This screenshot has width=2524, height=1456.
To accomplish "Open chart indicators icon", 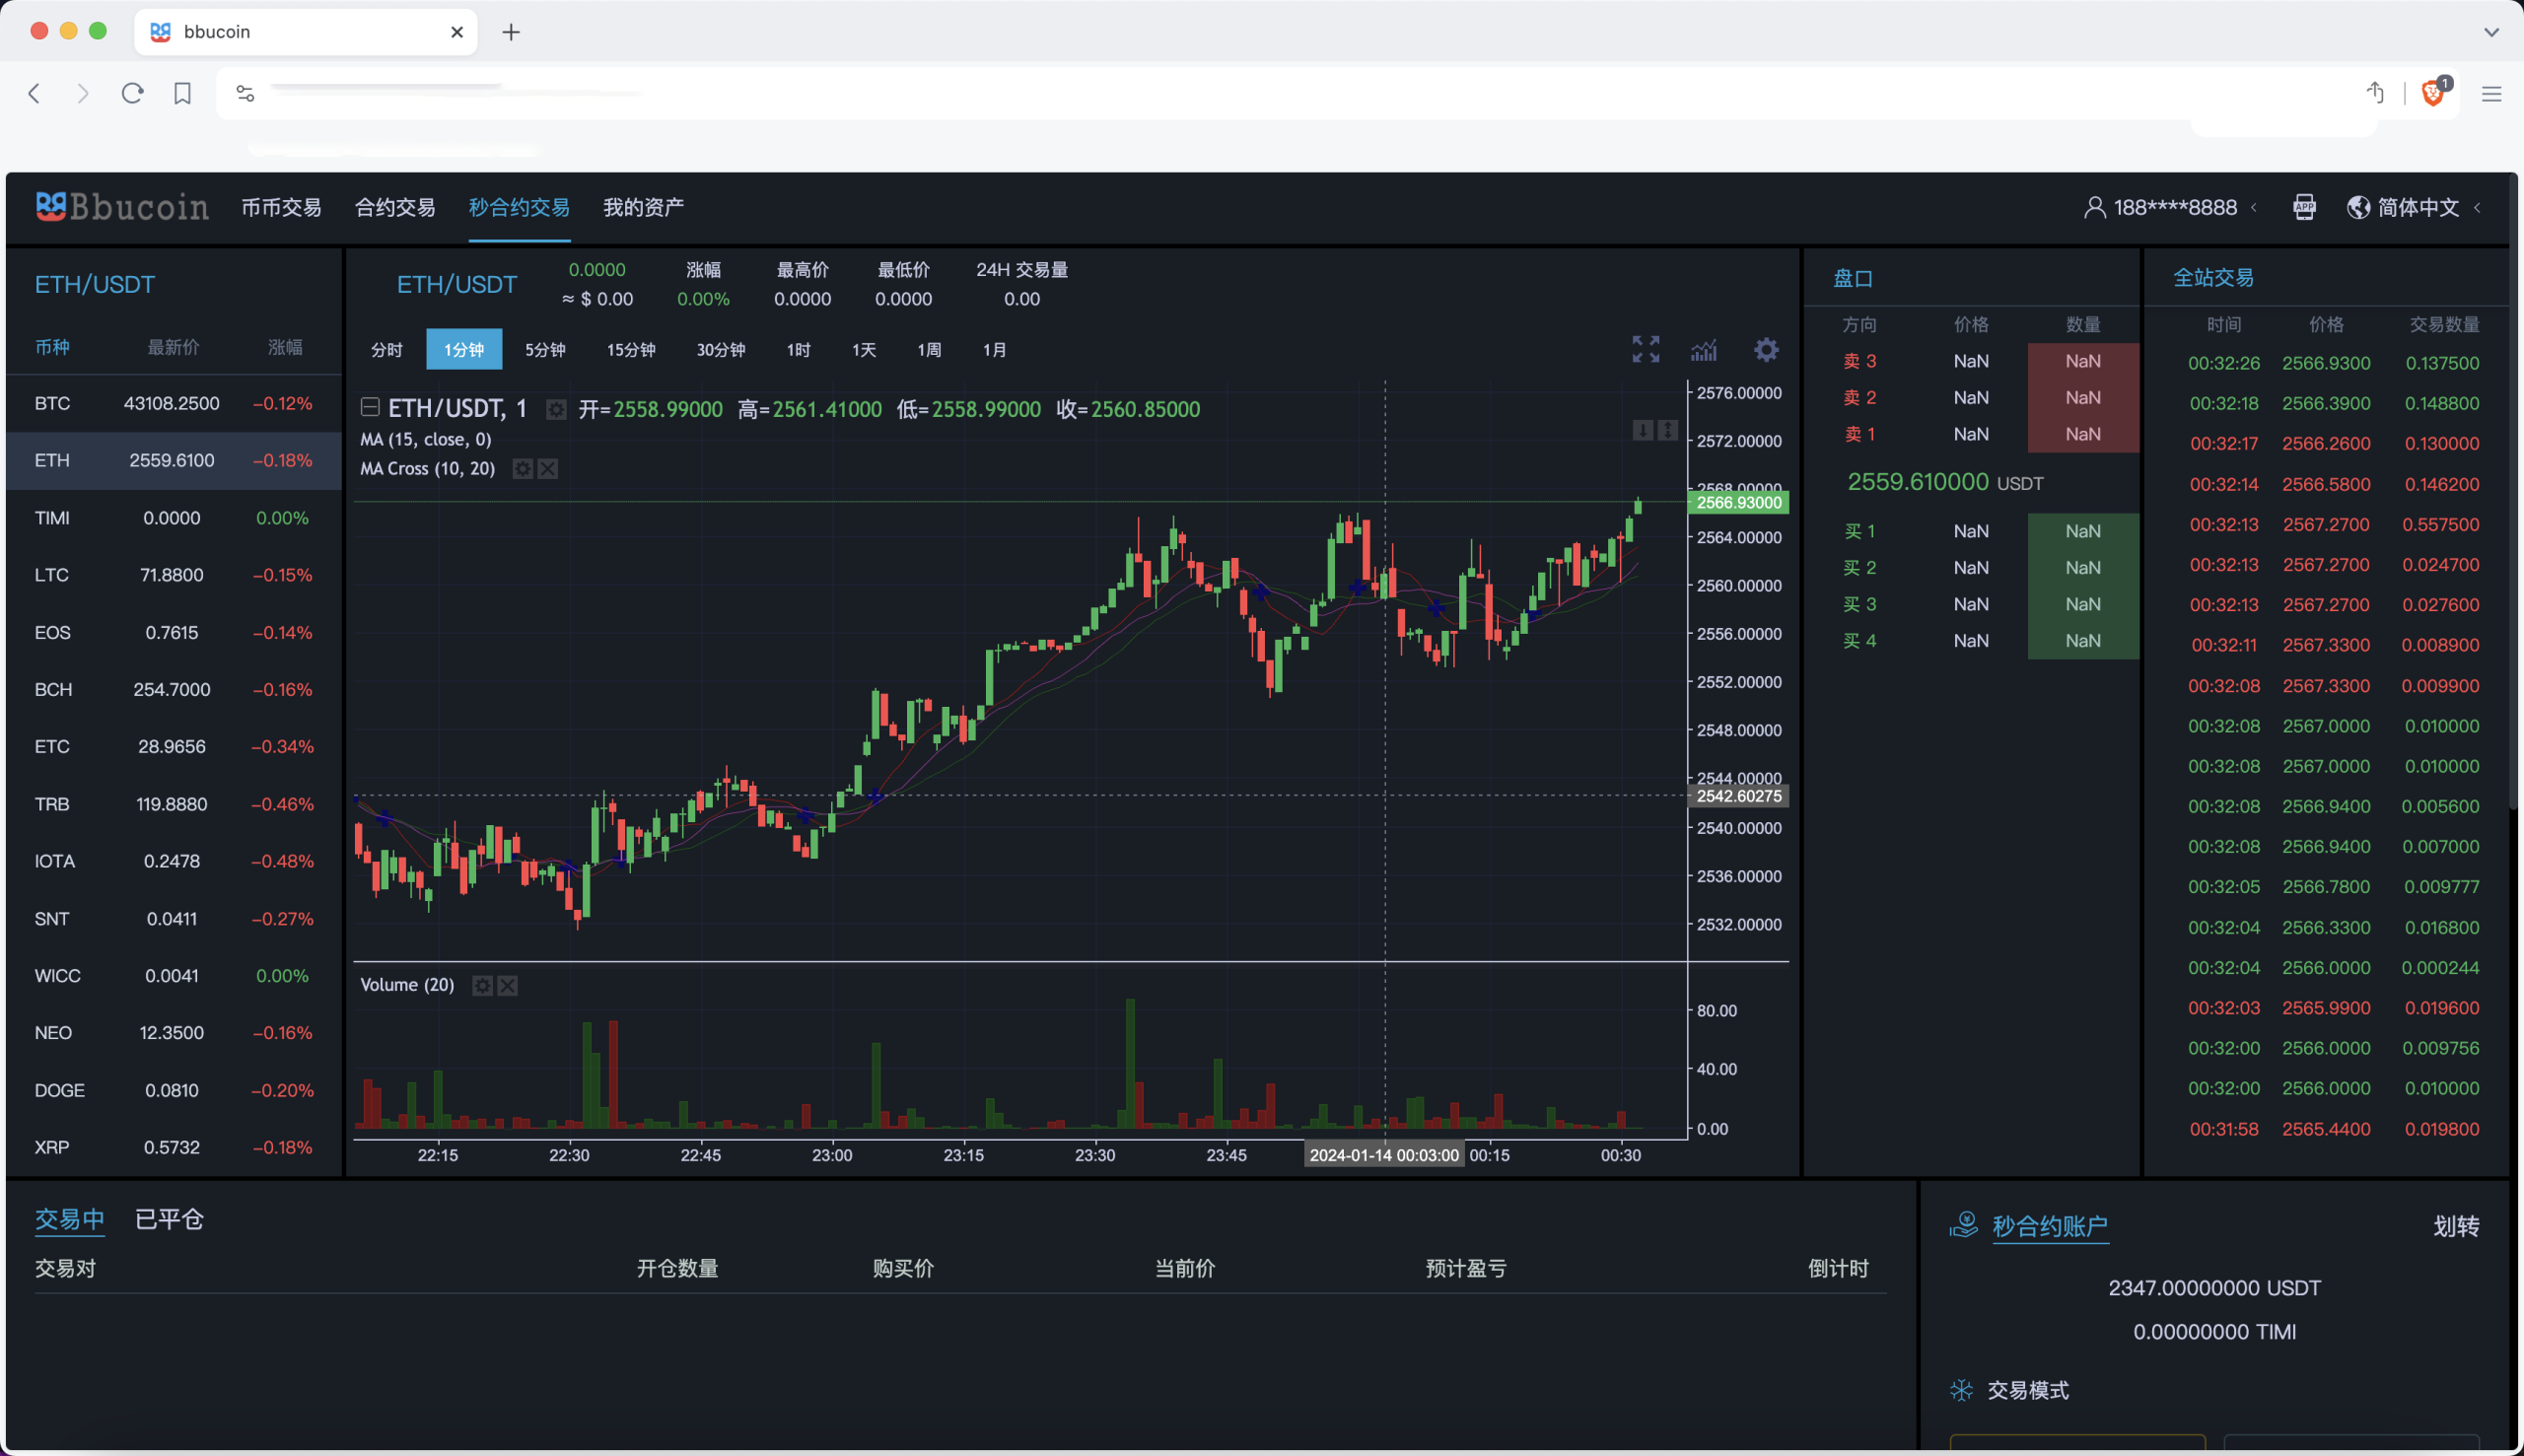I will click(1704, 349).
